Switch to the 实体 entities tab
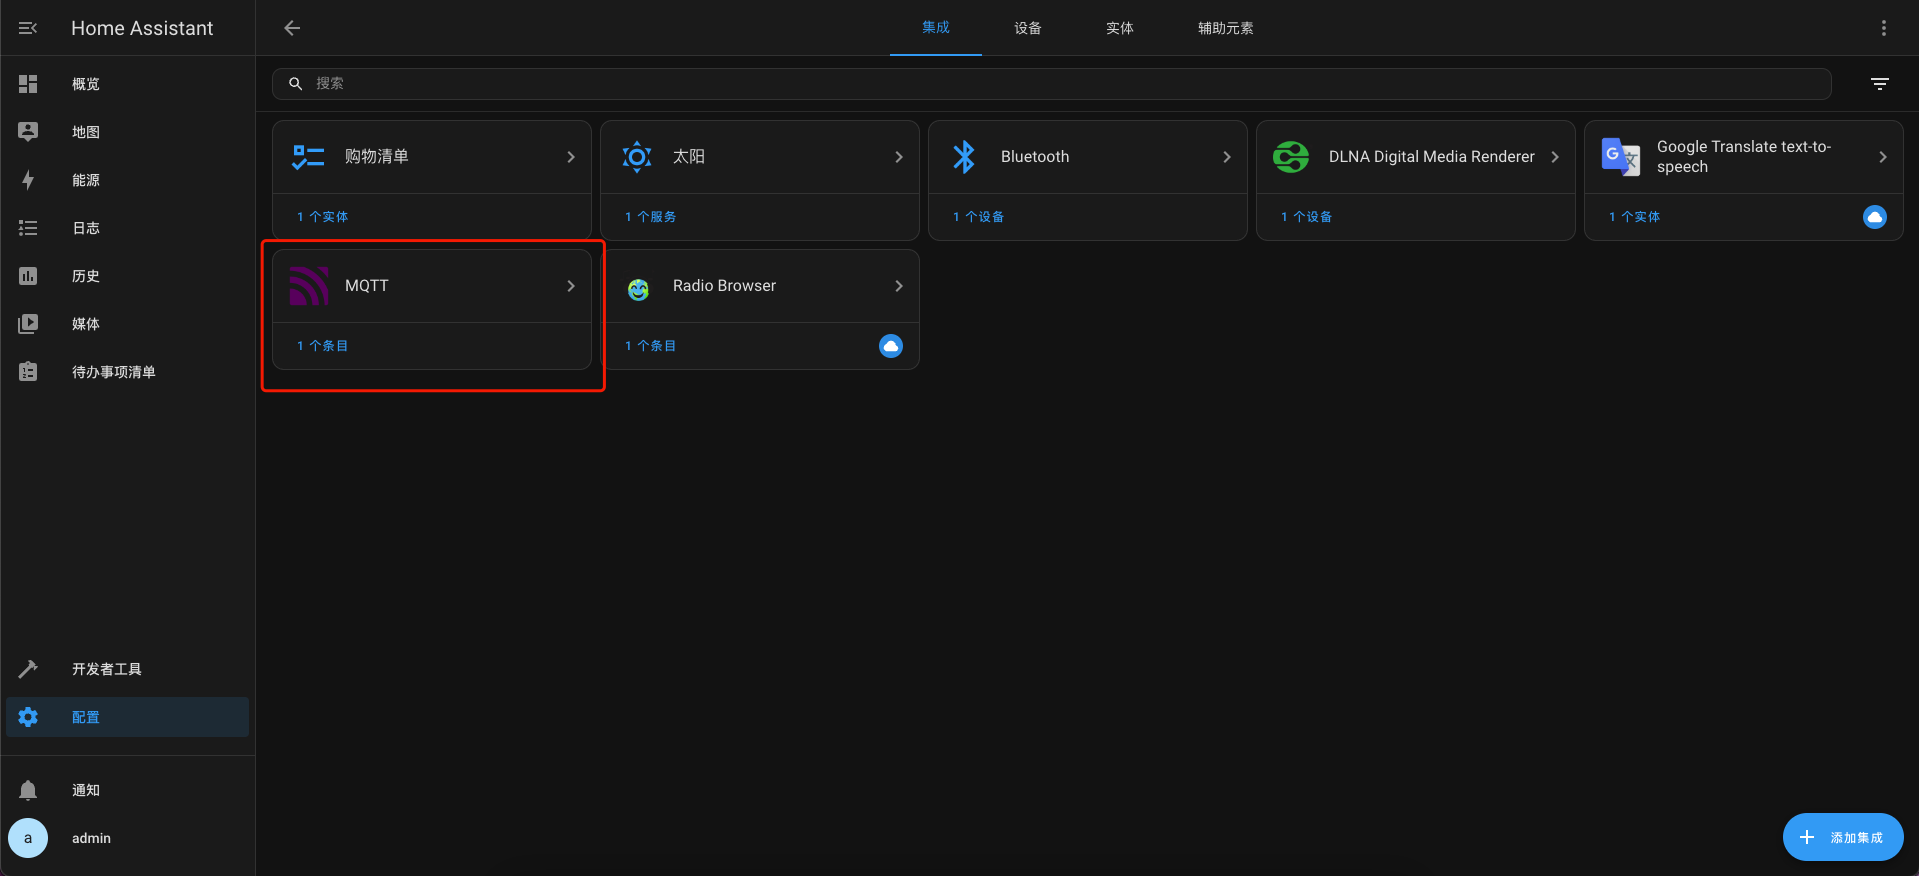This screenshot has width=1919, height=876. coord(1120,28)
